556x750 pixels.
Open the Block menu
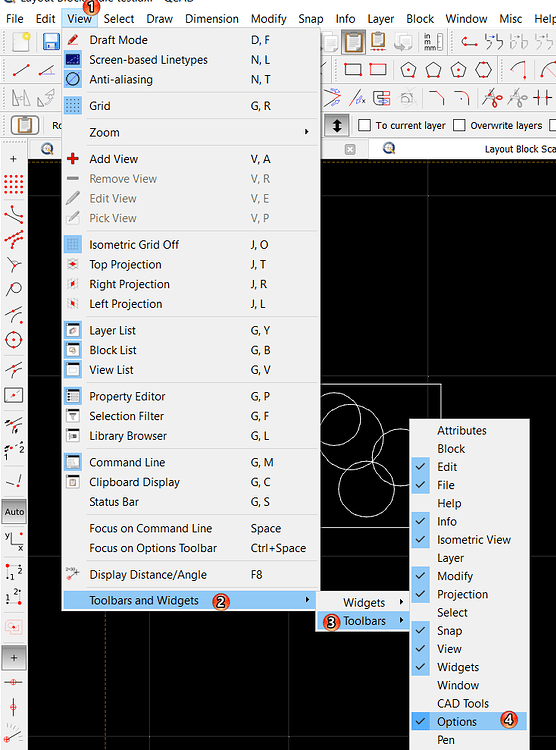420,19
